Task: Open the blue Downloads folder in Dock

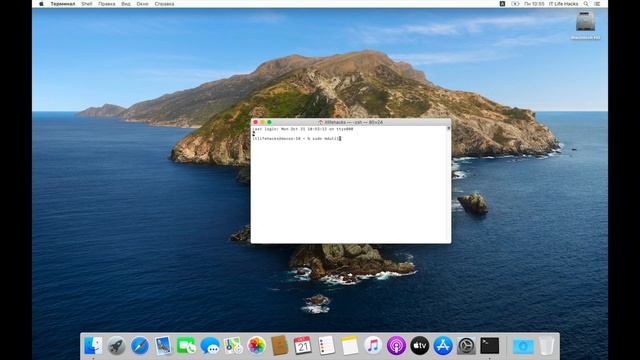Action: [523, 346]
